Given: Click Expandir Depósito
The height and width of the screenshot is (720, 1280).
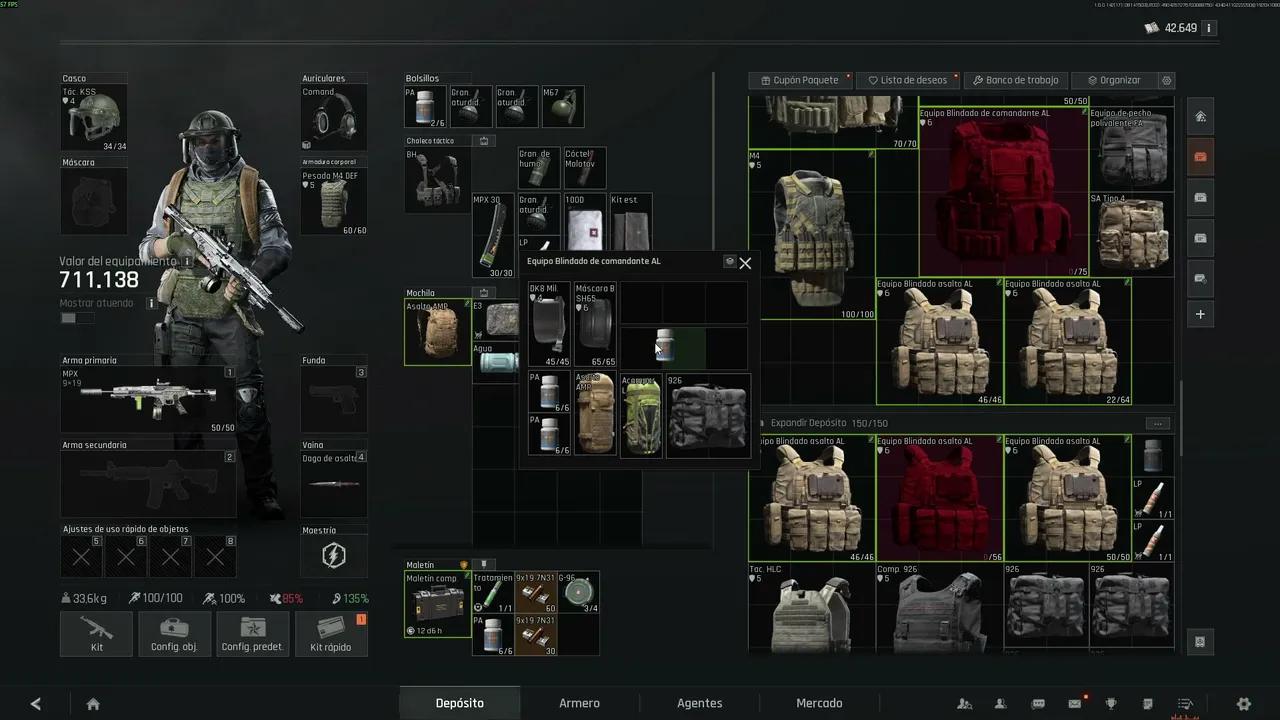Looking at the screenshot, I should (809, 423).
